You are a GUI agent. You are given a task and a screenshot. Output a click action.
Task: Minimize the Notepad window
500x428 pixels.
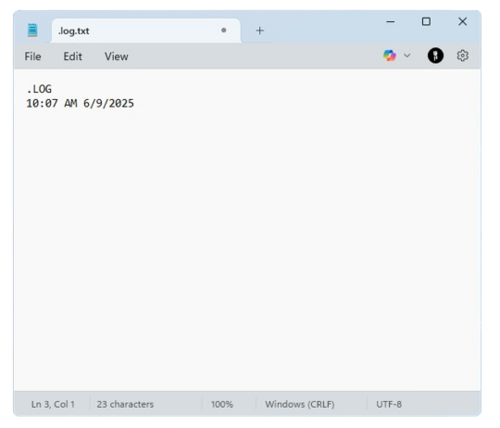pyautogui.click(x=390, y=22)
